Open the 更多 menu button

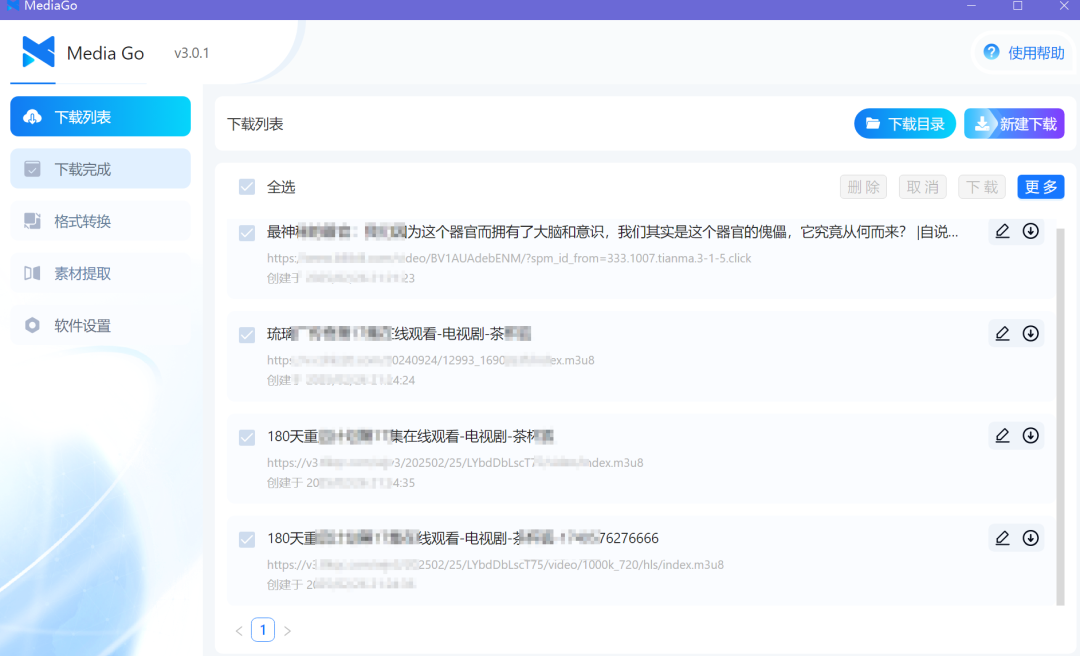click(x=1041, y=187)
